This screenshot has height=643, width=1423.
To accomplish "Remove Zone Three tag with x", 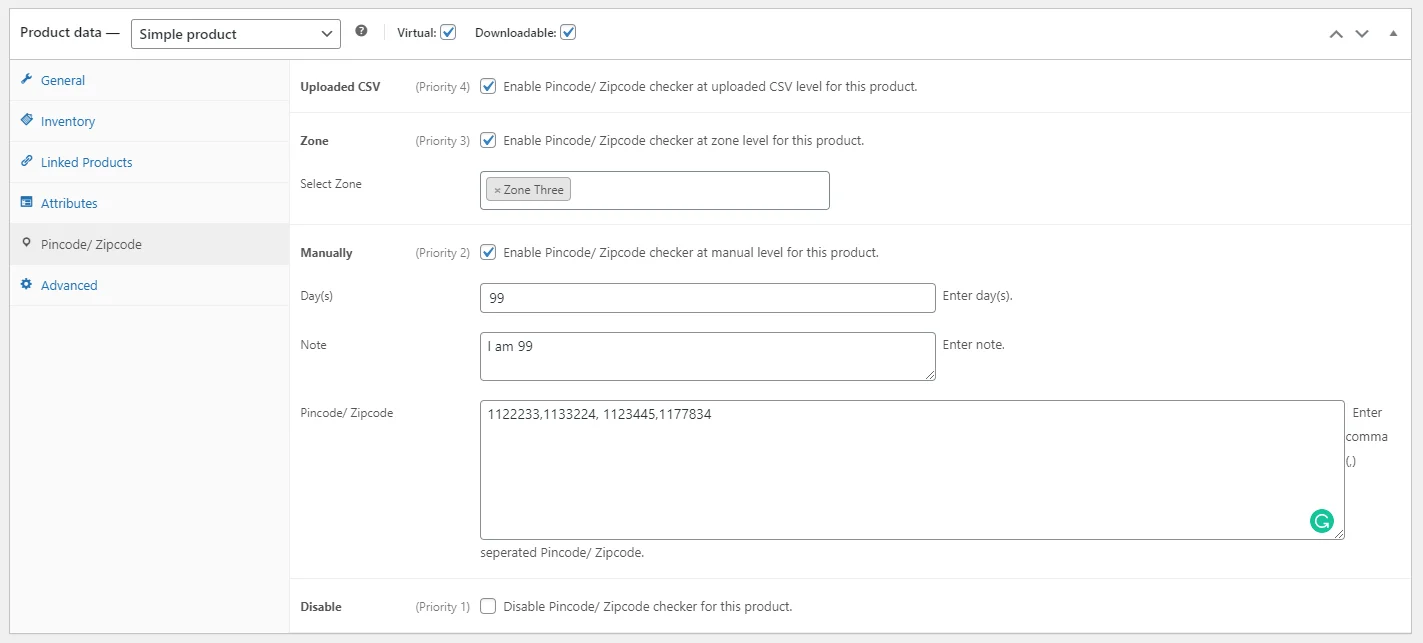I will click(x=497, y=190).
